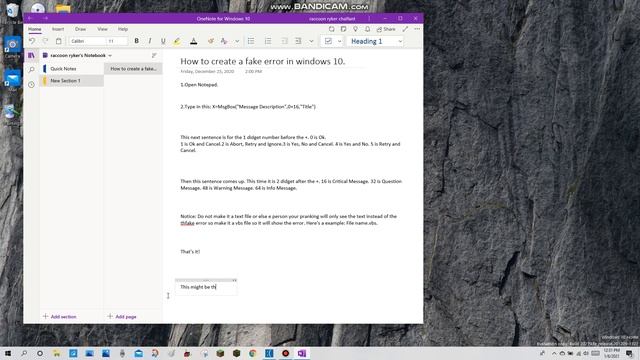Undo the last action
The width and height of the screenshot is (640, 360).
32,41
